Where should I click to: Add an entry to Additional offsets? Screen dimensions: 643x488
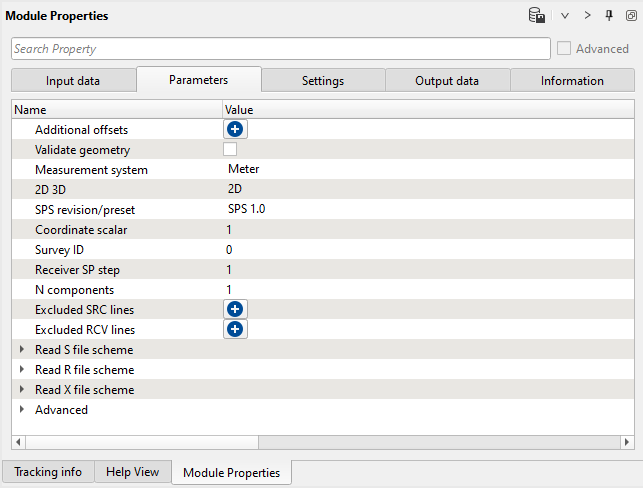pyautogui.click(x=235, y=129)
